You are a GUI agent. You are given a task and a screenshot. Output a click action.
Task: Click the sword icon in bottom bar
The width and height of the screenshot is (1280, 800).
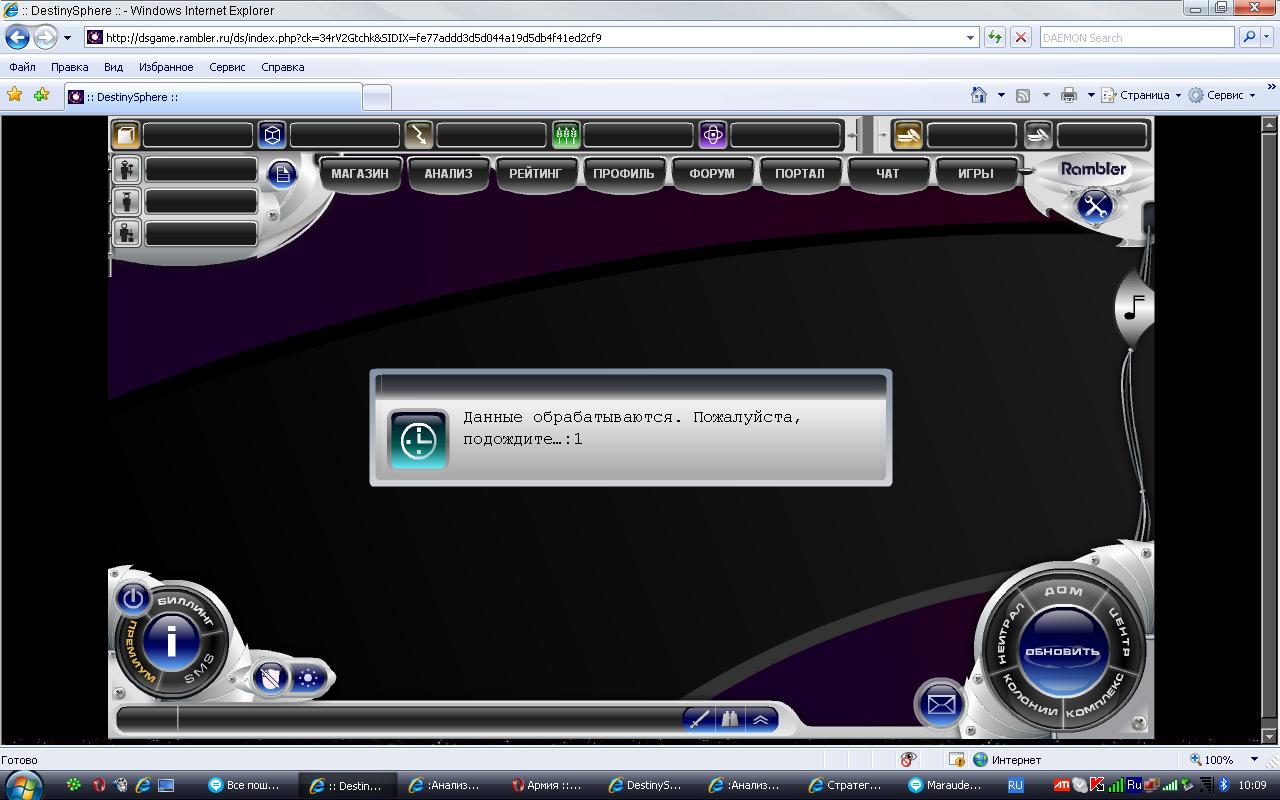point(699,718)
